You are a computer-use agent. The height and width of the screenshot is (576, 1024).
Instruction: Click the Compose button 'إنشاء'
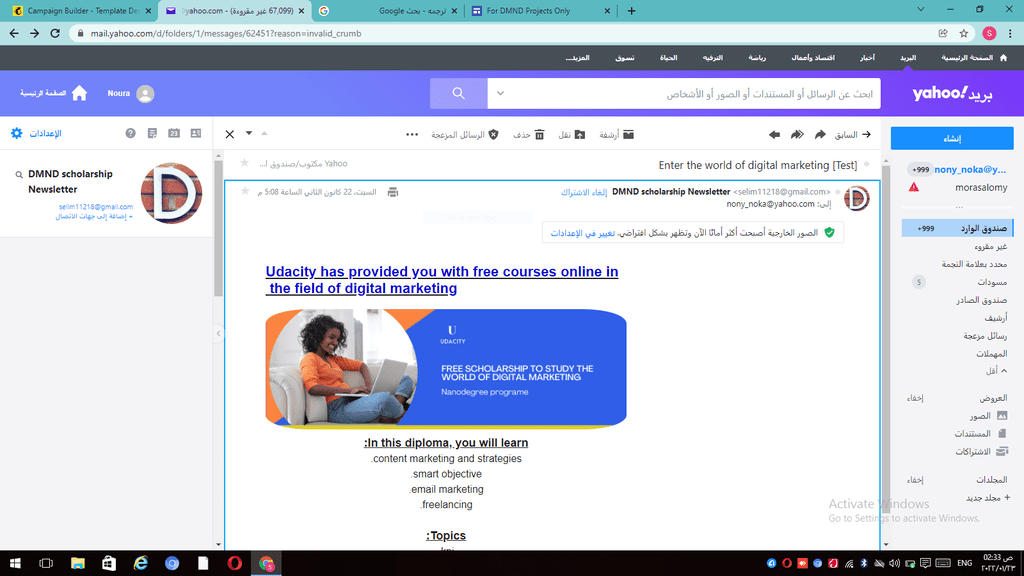point(952,138)
